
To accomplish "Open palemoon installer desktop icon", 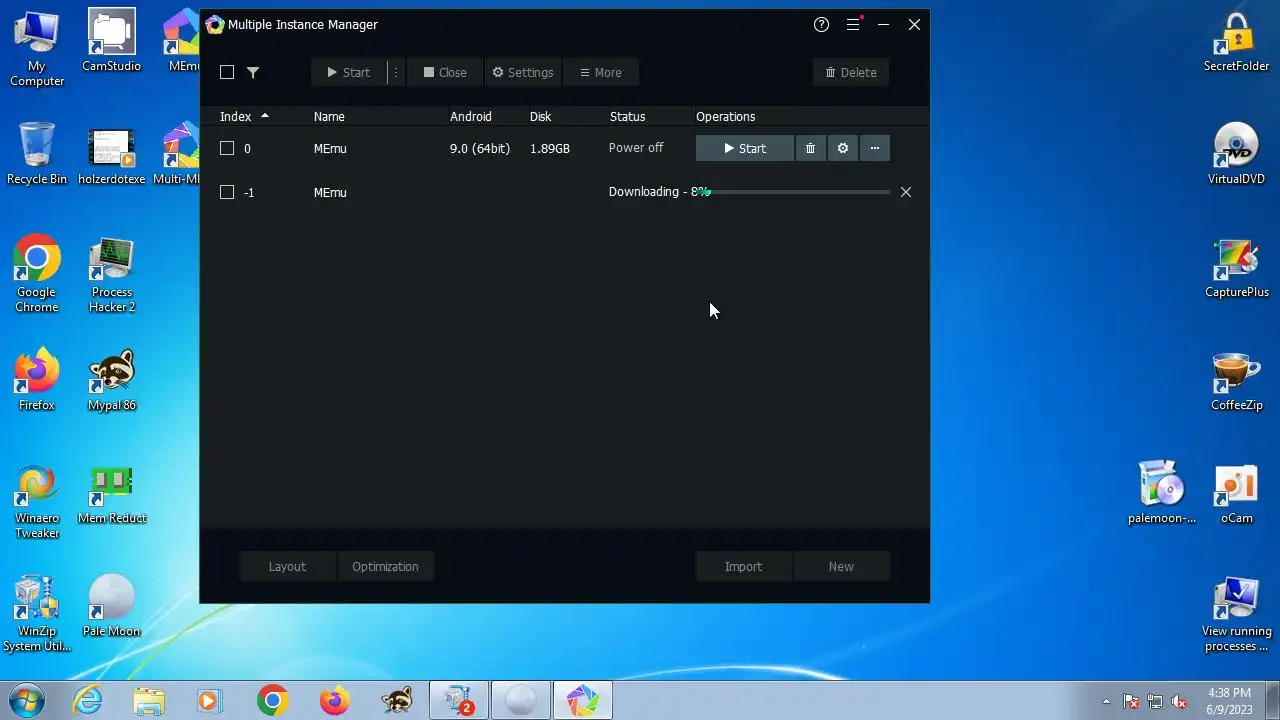I will (1162, 493).
